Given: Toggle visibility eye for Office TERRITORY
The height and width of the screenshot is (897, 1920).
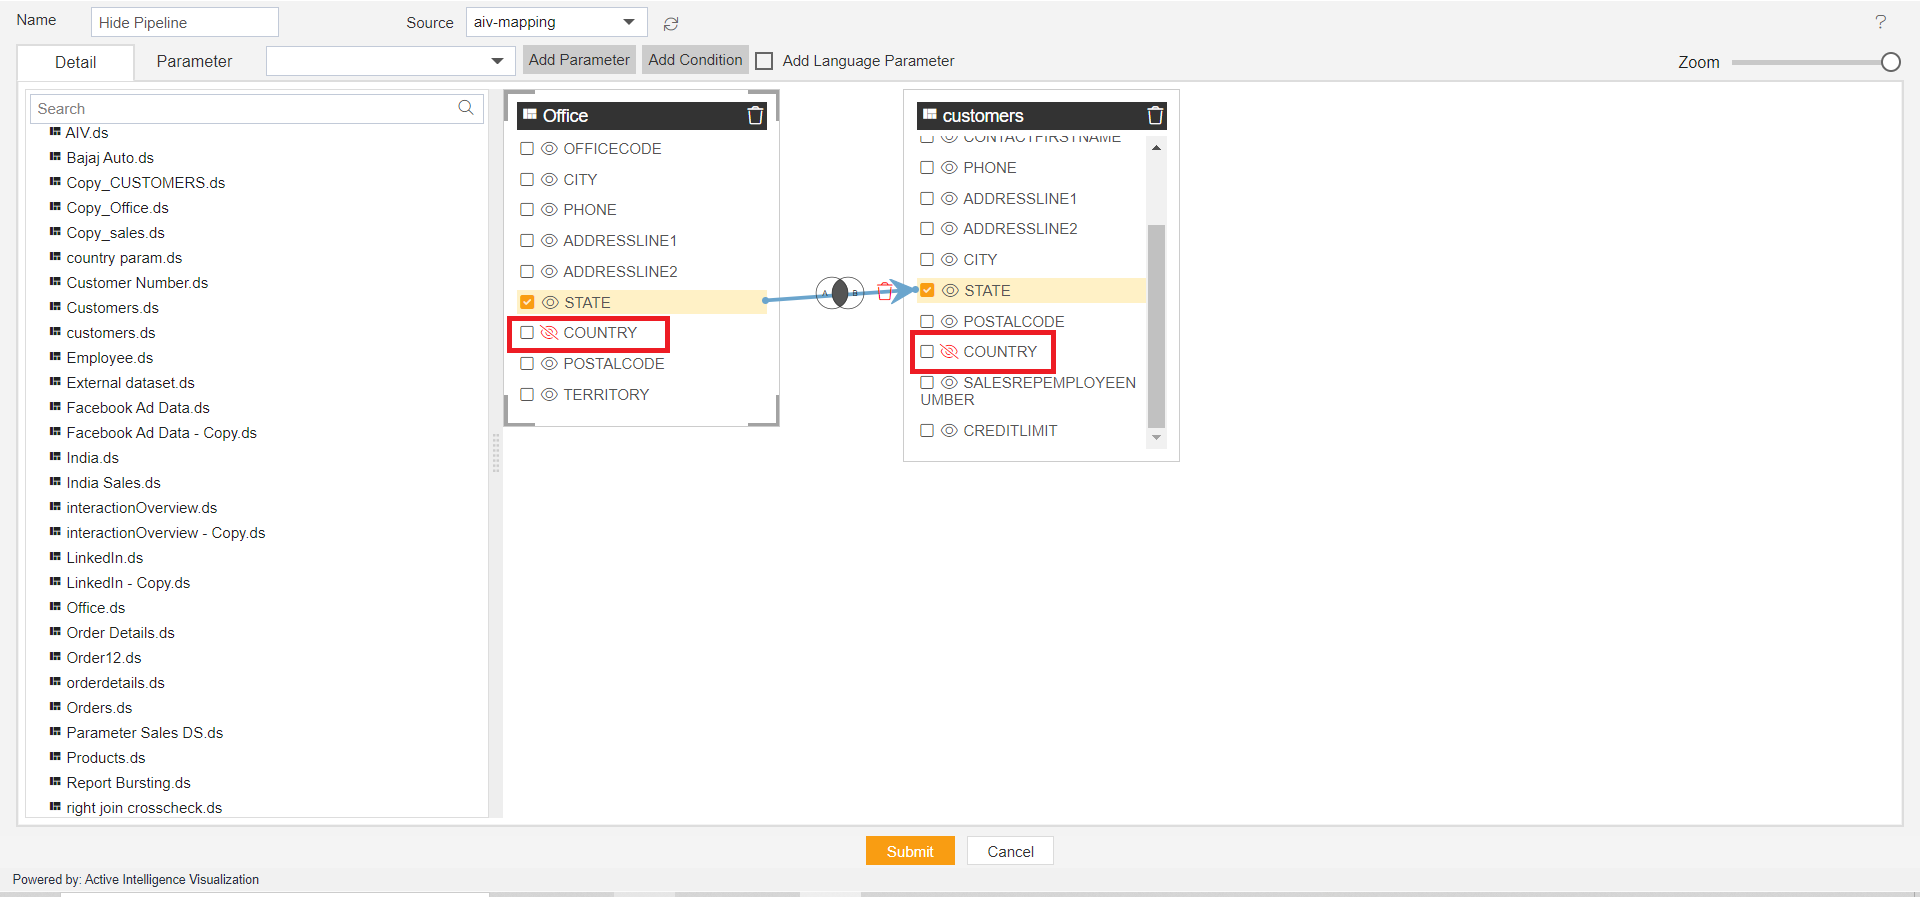Looking at the screenshot, I should [549, 395].
